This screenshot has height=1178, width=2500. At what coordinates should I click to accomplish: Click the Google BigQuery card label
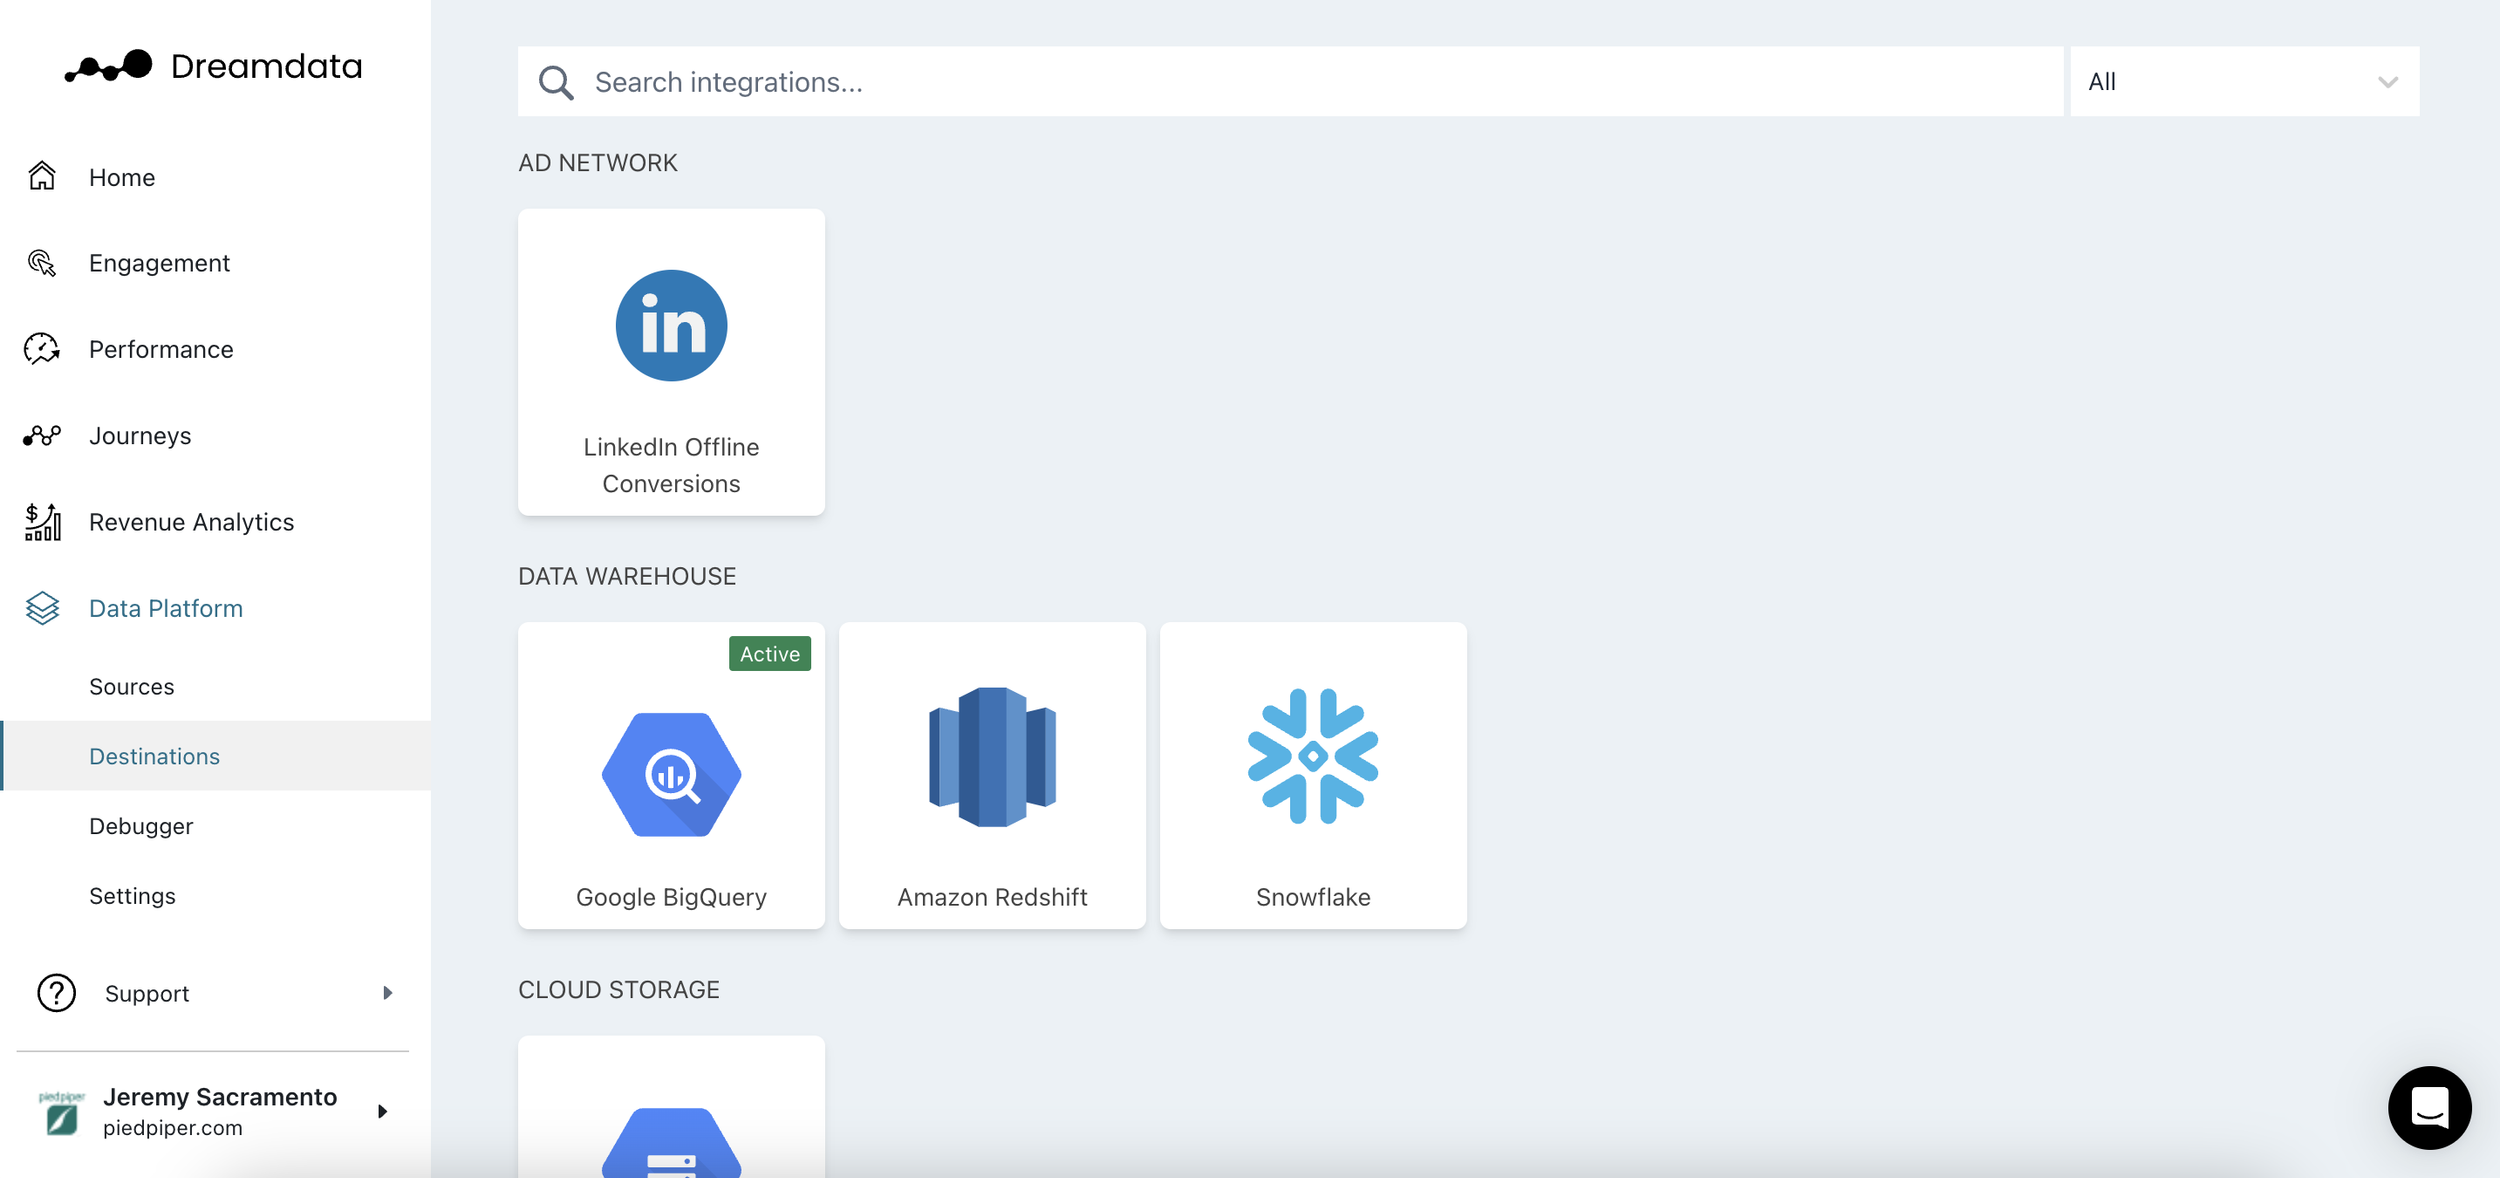coord(671,897)
